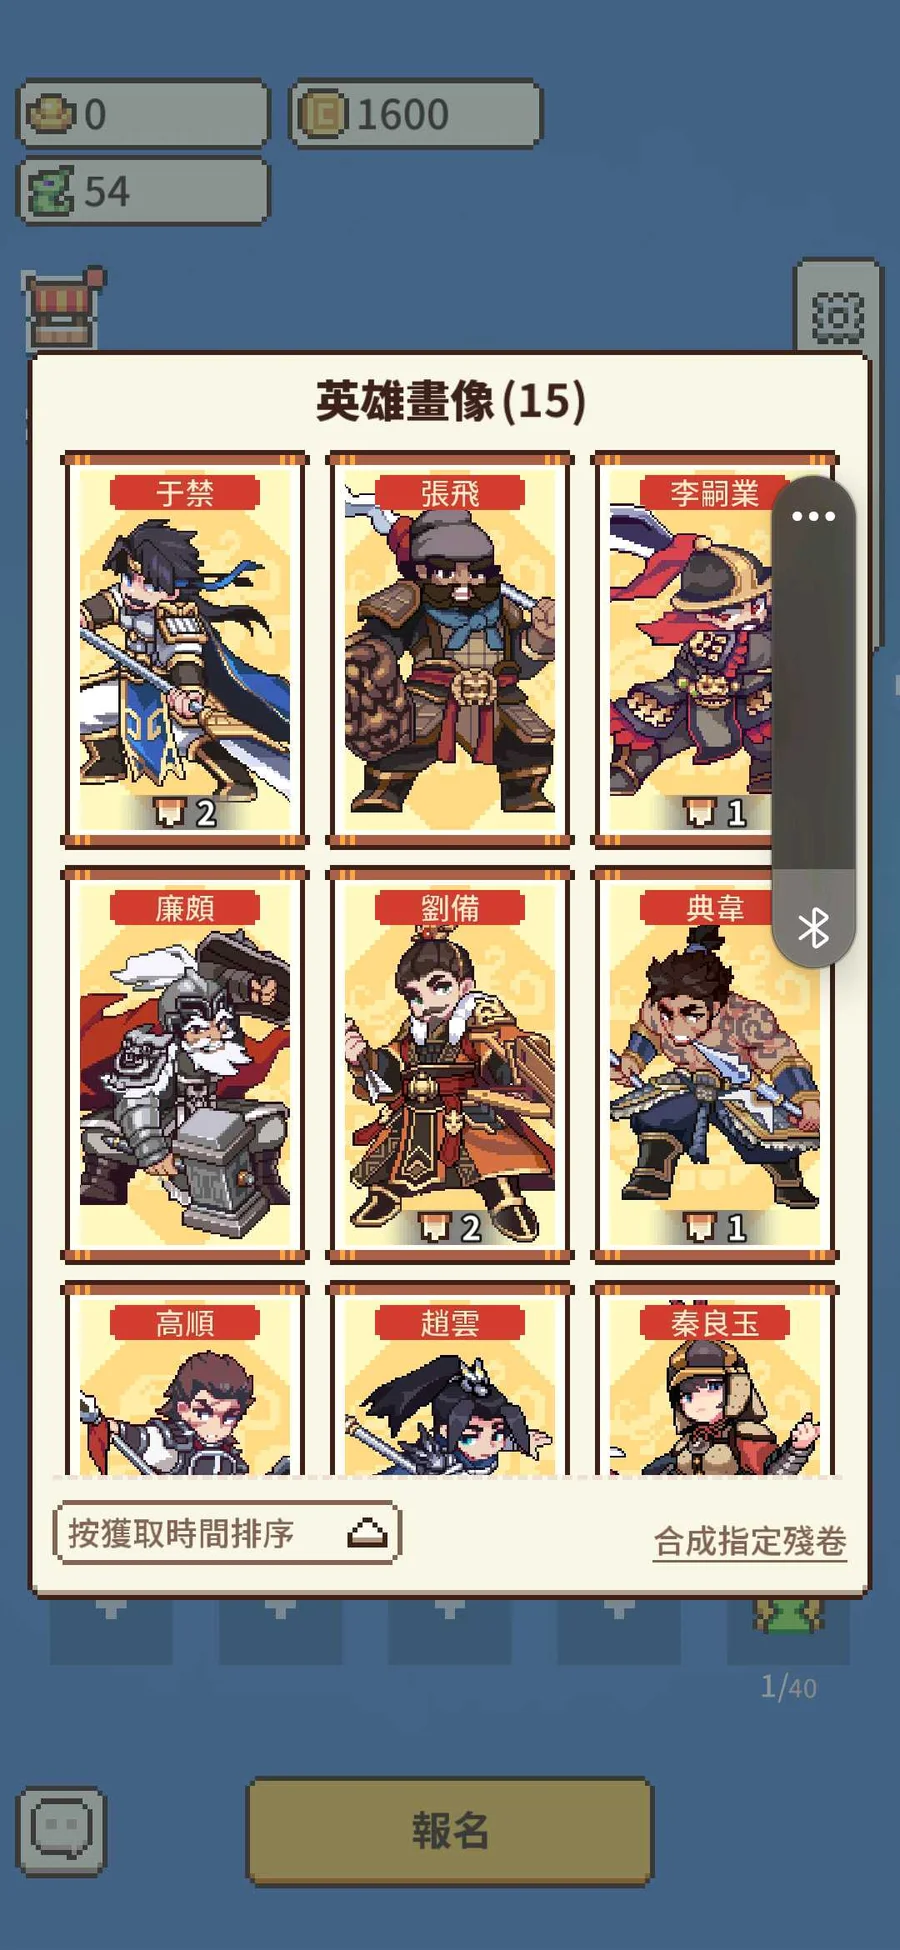
Task: Select the 秦良玉 hero portrait
Action: point(715,1380)
